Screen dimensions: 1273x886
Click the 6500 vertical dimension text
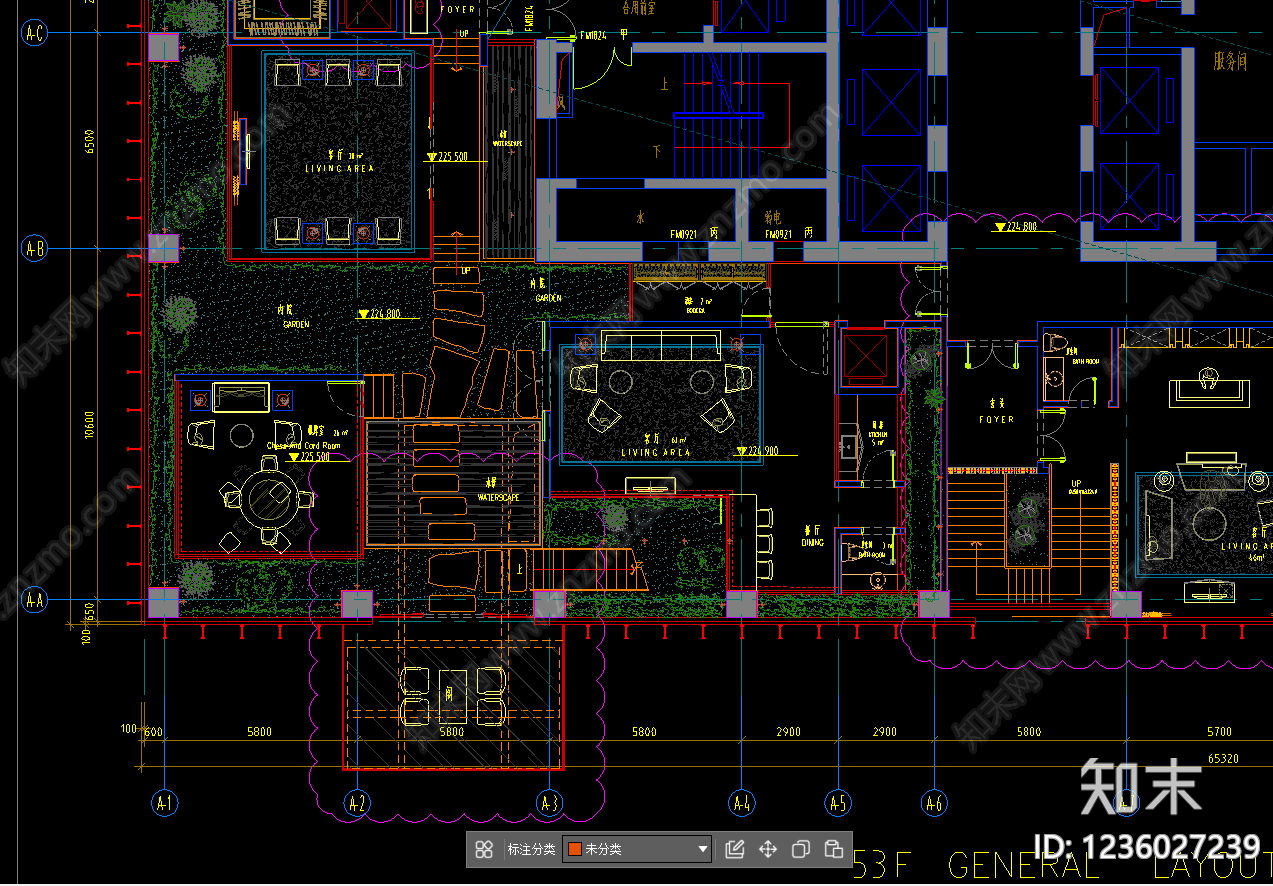coord(89,141)
